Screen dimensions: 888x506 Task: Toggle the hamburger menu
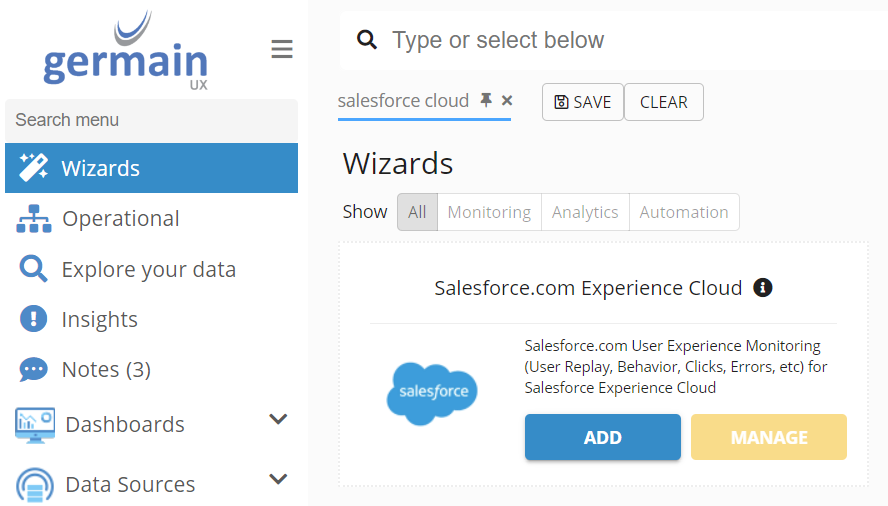point(282,49)
